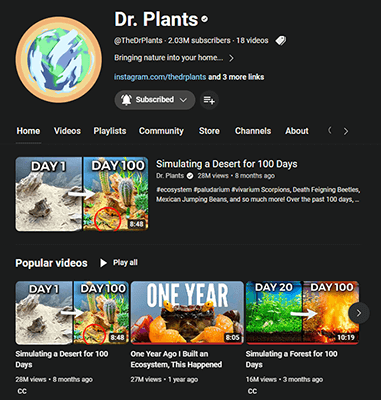Image resolution: width=381 pixels, height=400 pixels.
Task: Open featured video title 'Simulating a Desert for 100 Days'
Action: click(x=227, y=164)
